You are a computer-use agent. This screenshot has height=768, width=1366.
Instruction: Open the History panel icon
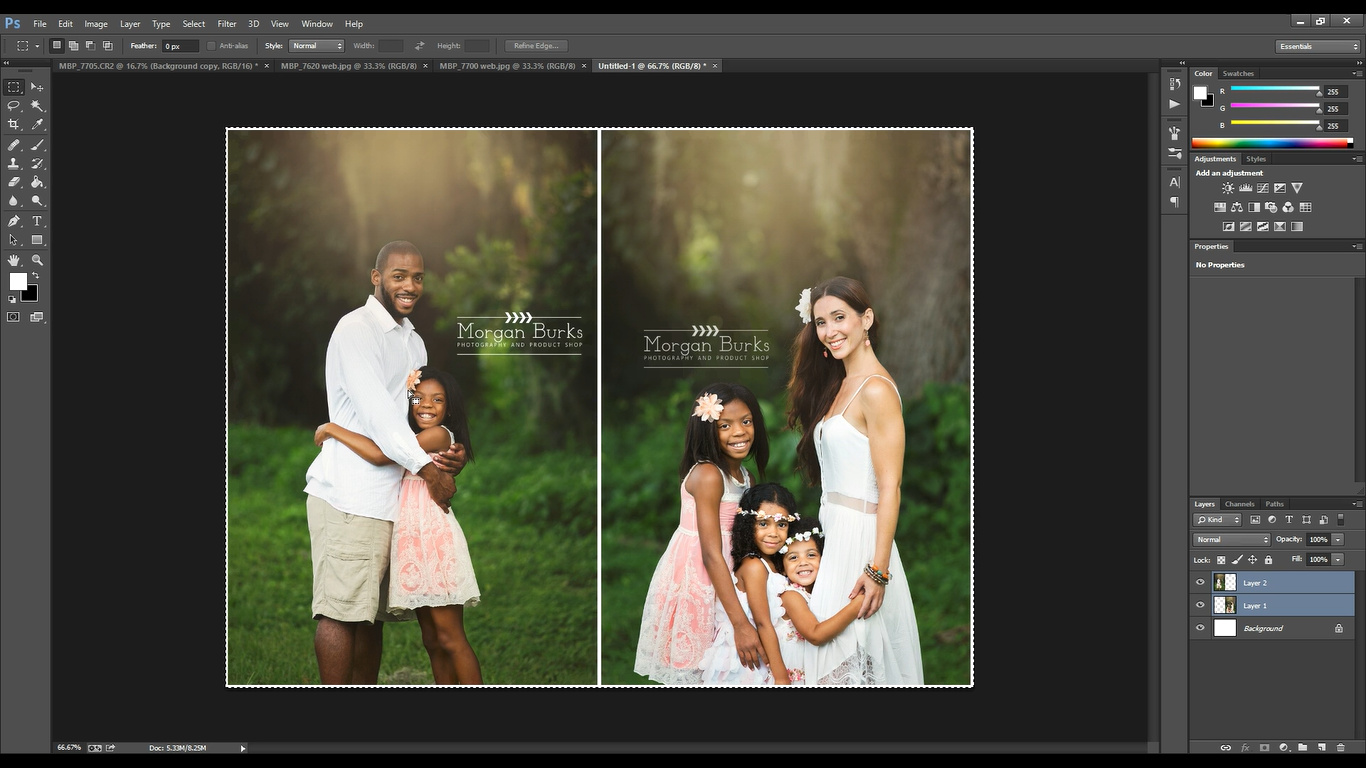tap(1174, 84)
